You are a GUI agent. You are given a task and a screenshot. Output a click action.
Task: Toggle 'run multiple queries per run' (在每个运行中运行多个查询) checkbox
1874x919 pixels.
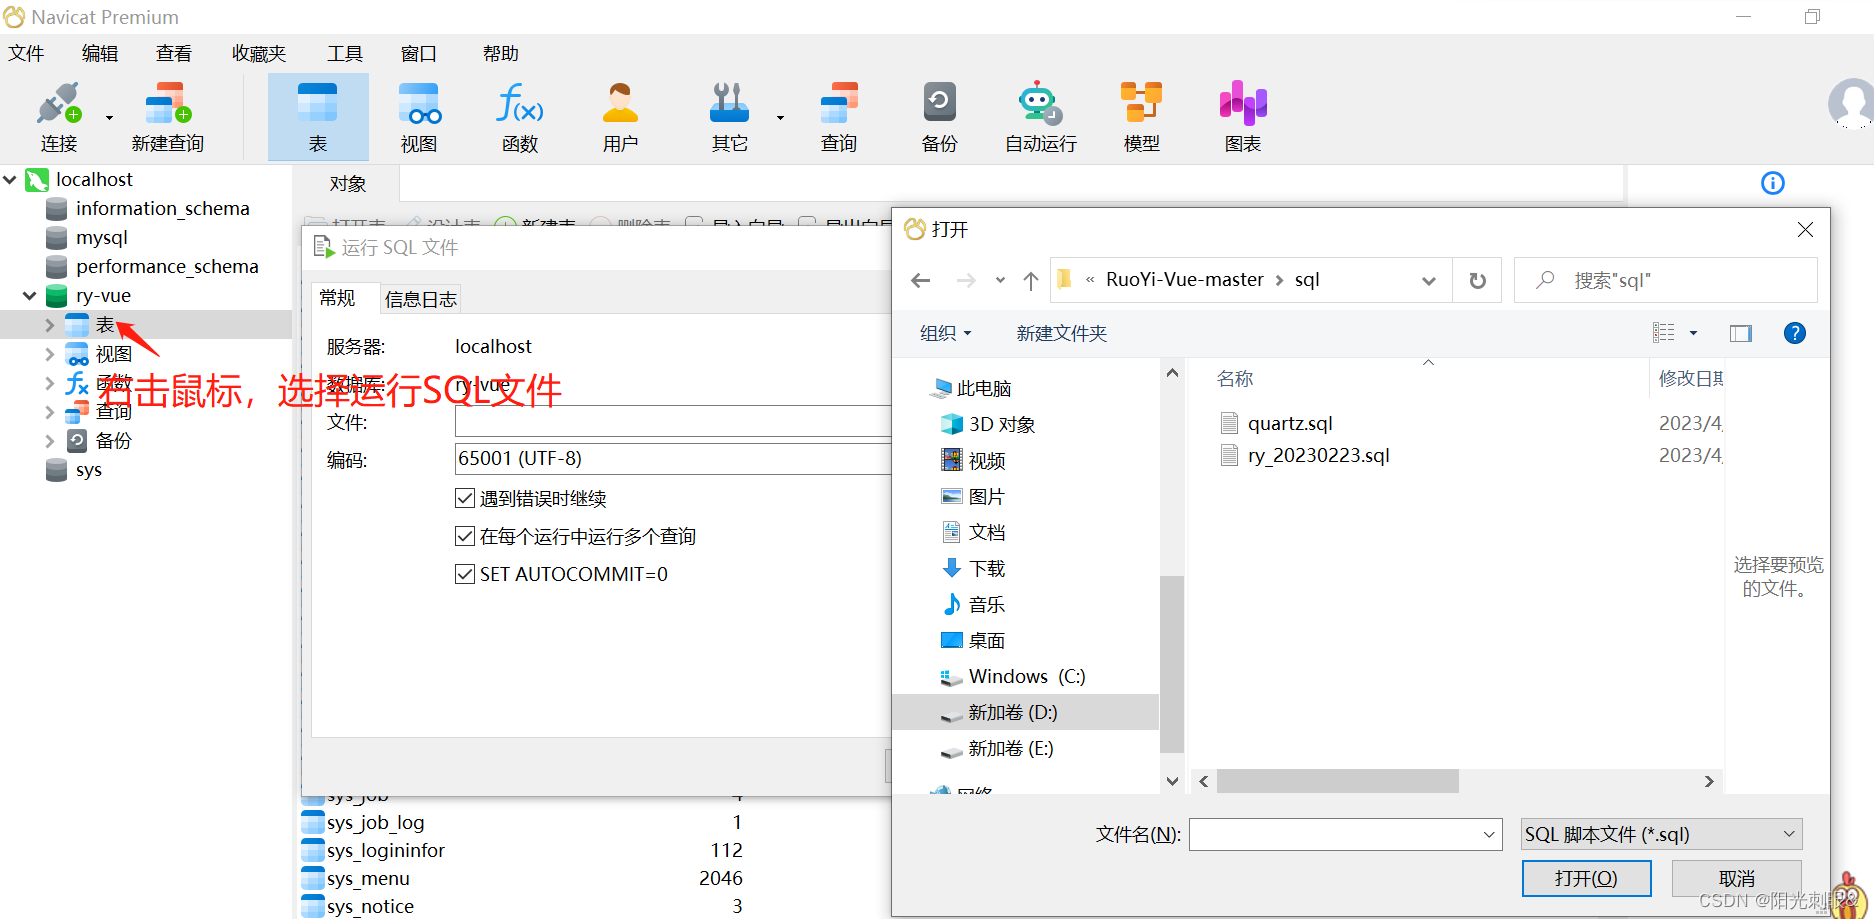(x=464, y=536)
